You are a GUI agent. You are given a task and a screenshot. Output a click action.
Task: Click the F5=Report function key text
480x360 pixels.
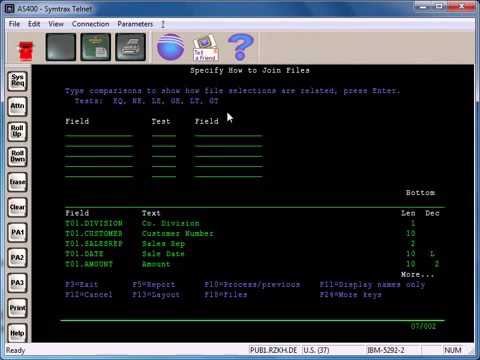click(x=154, y=285)
